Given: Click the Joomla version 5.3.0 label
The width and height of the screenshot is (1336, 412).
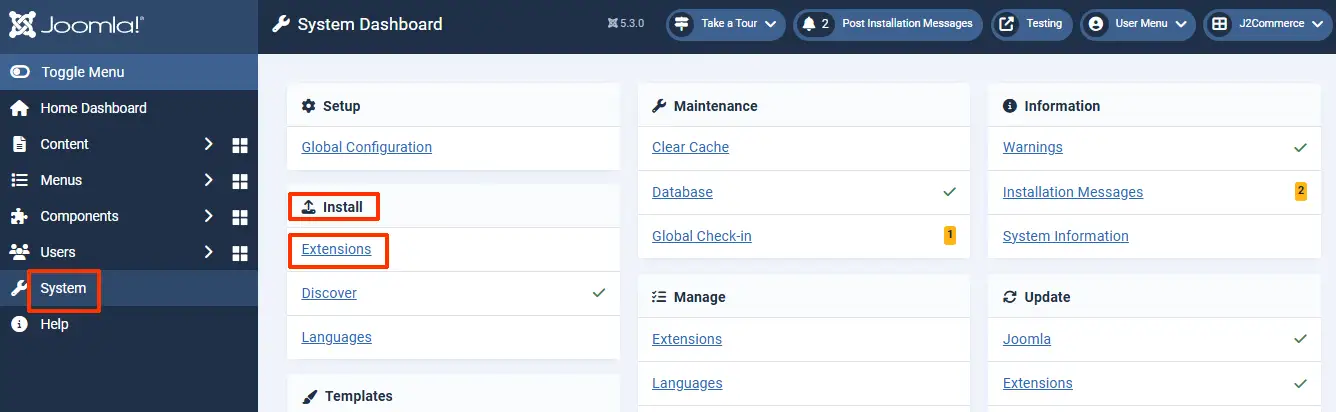Looking at the screenshot, I should [625, 24].
